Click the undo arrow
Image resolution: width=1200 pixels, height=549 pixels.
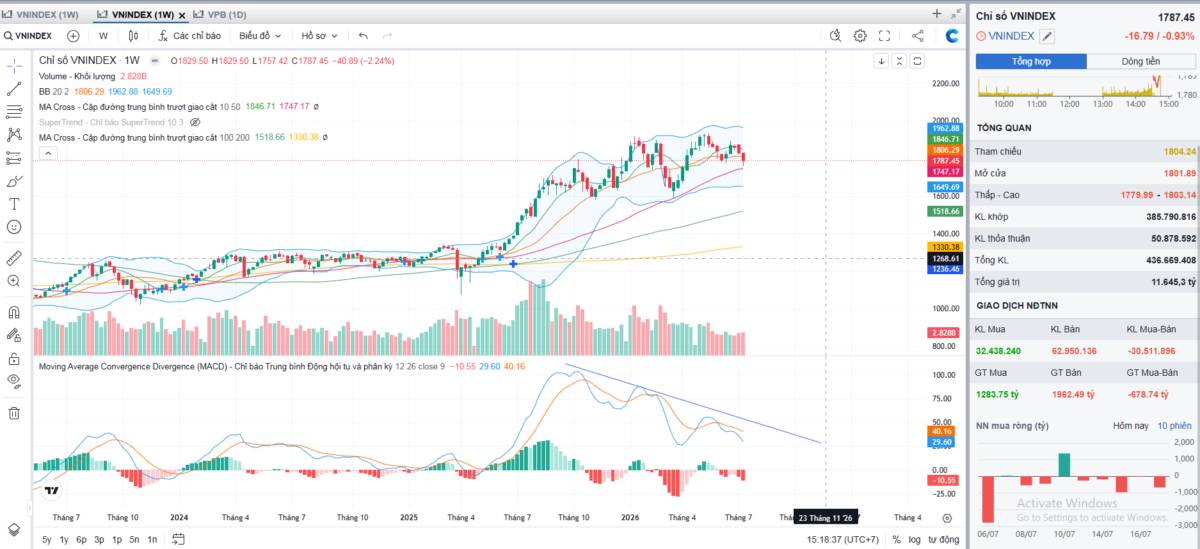click(x=363, y=35)
